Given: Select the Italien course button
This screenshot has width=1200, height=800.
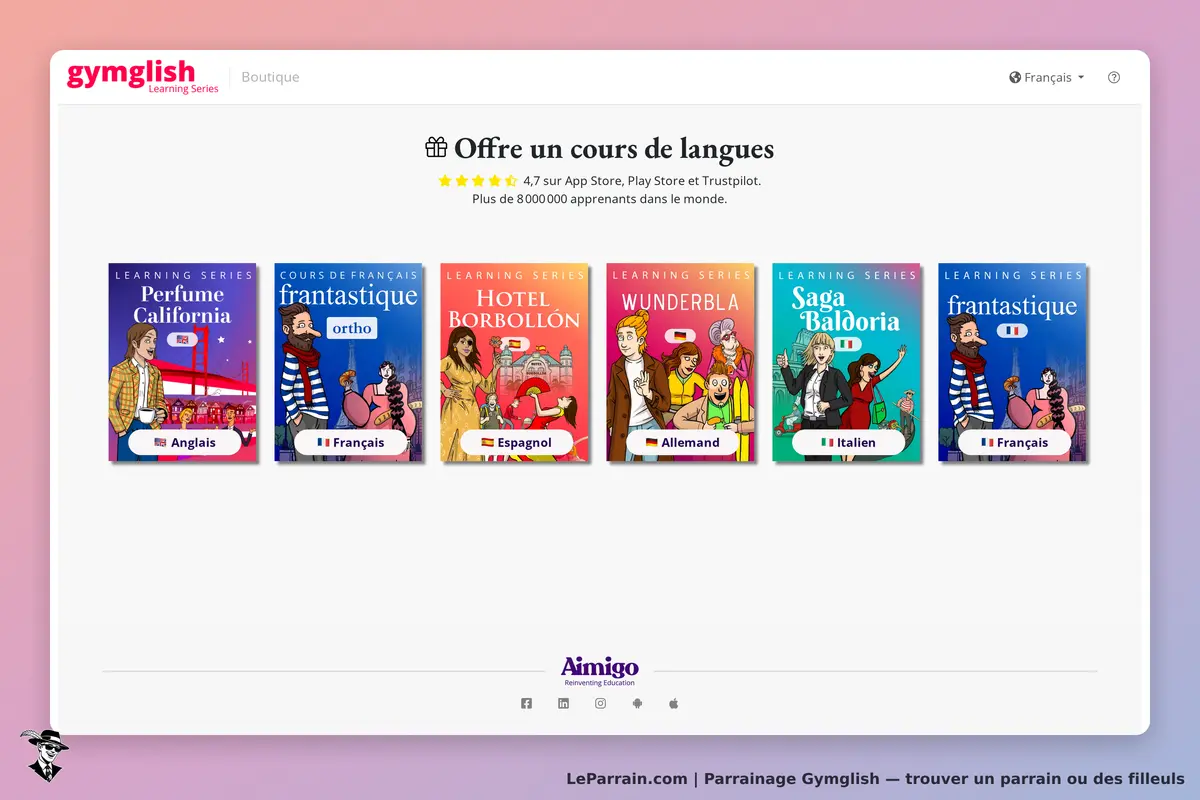Looking at the screenshot, I should pos(849,442).
